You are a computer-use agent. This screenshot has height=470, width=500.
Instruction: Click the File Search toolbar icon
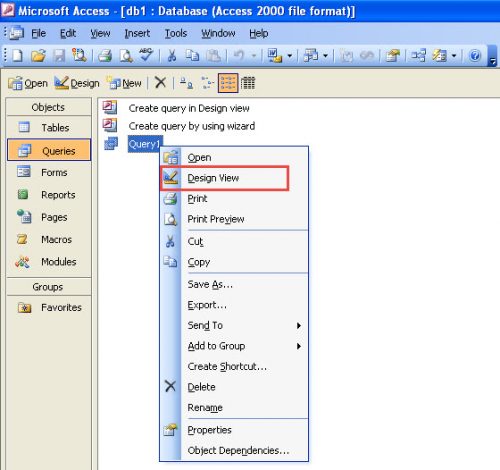(79, 55)
